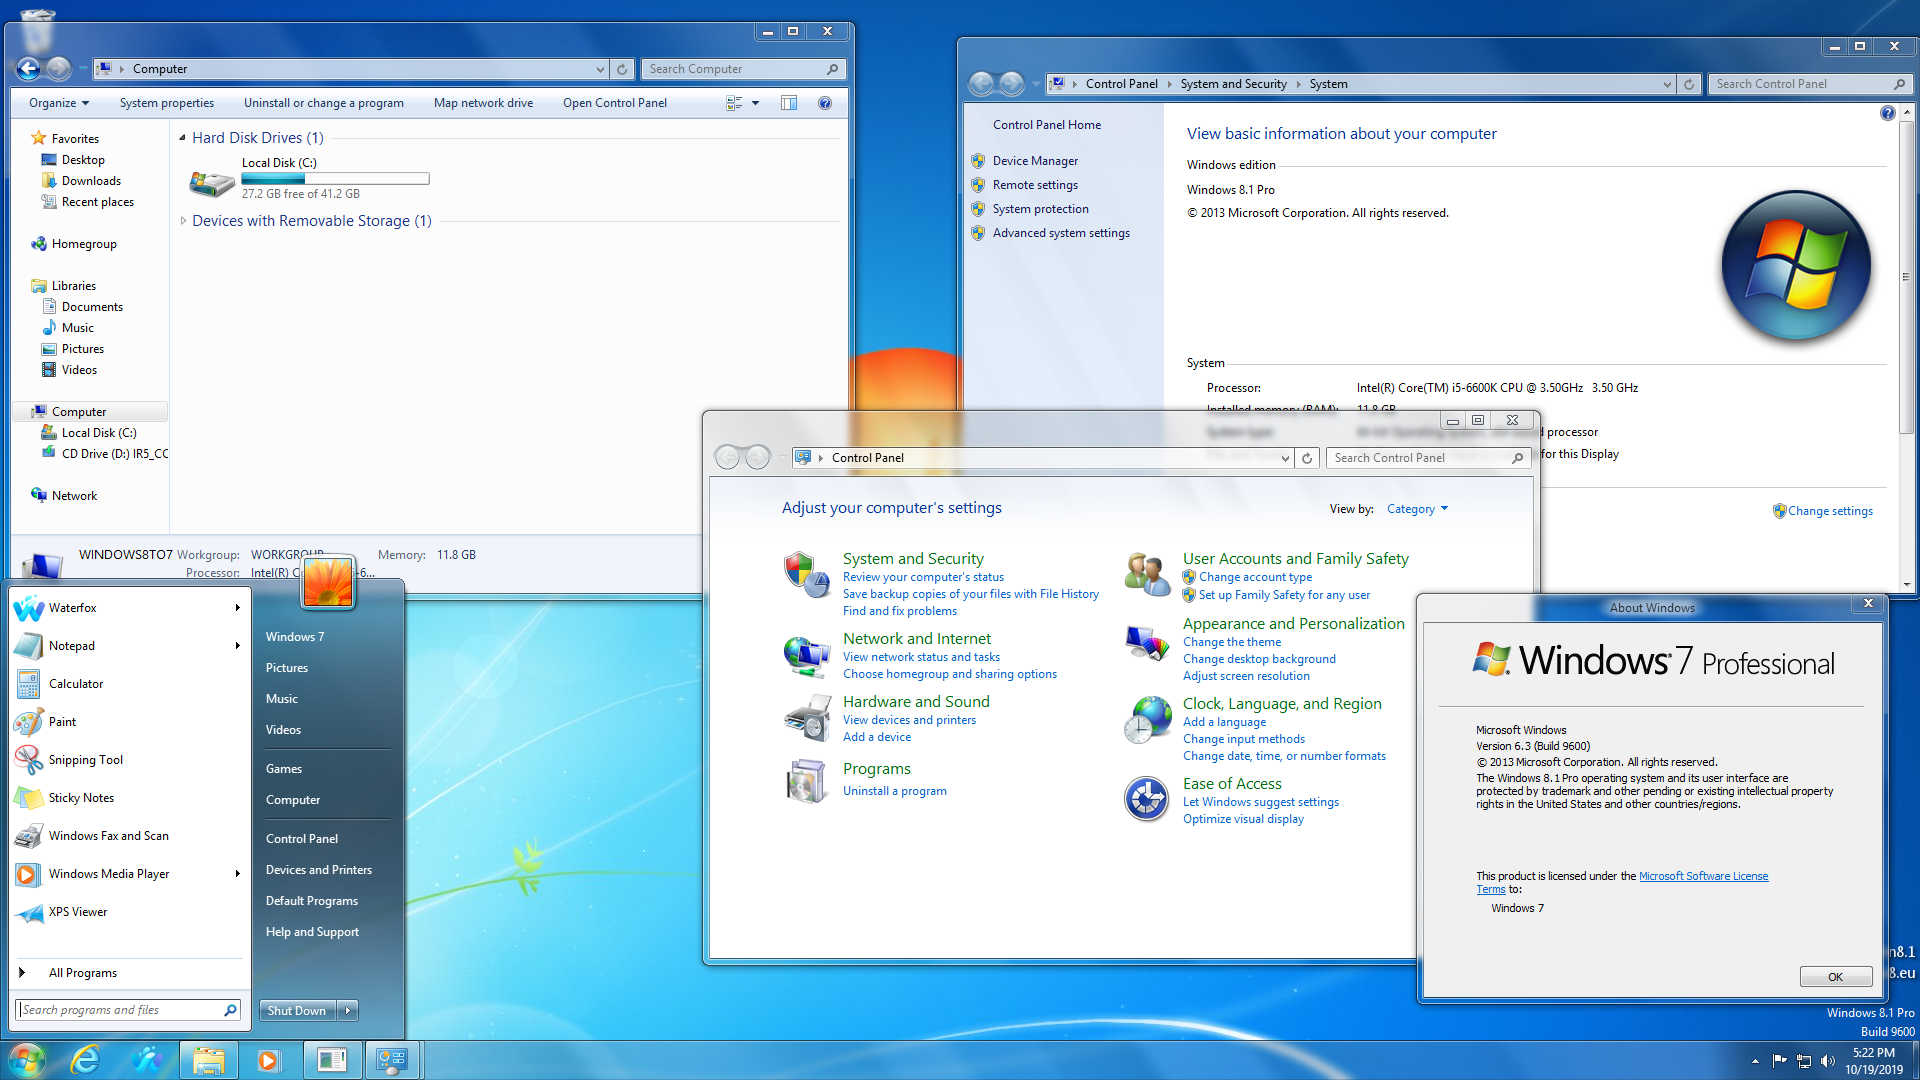This screenshot has height=1080, width=1920.
Task: Open Windows Media Player from the taskbar
Action: point(268,1059)
